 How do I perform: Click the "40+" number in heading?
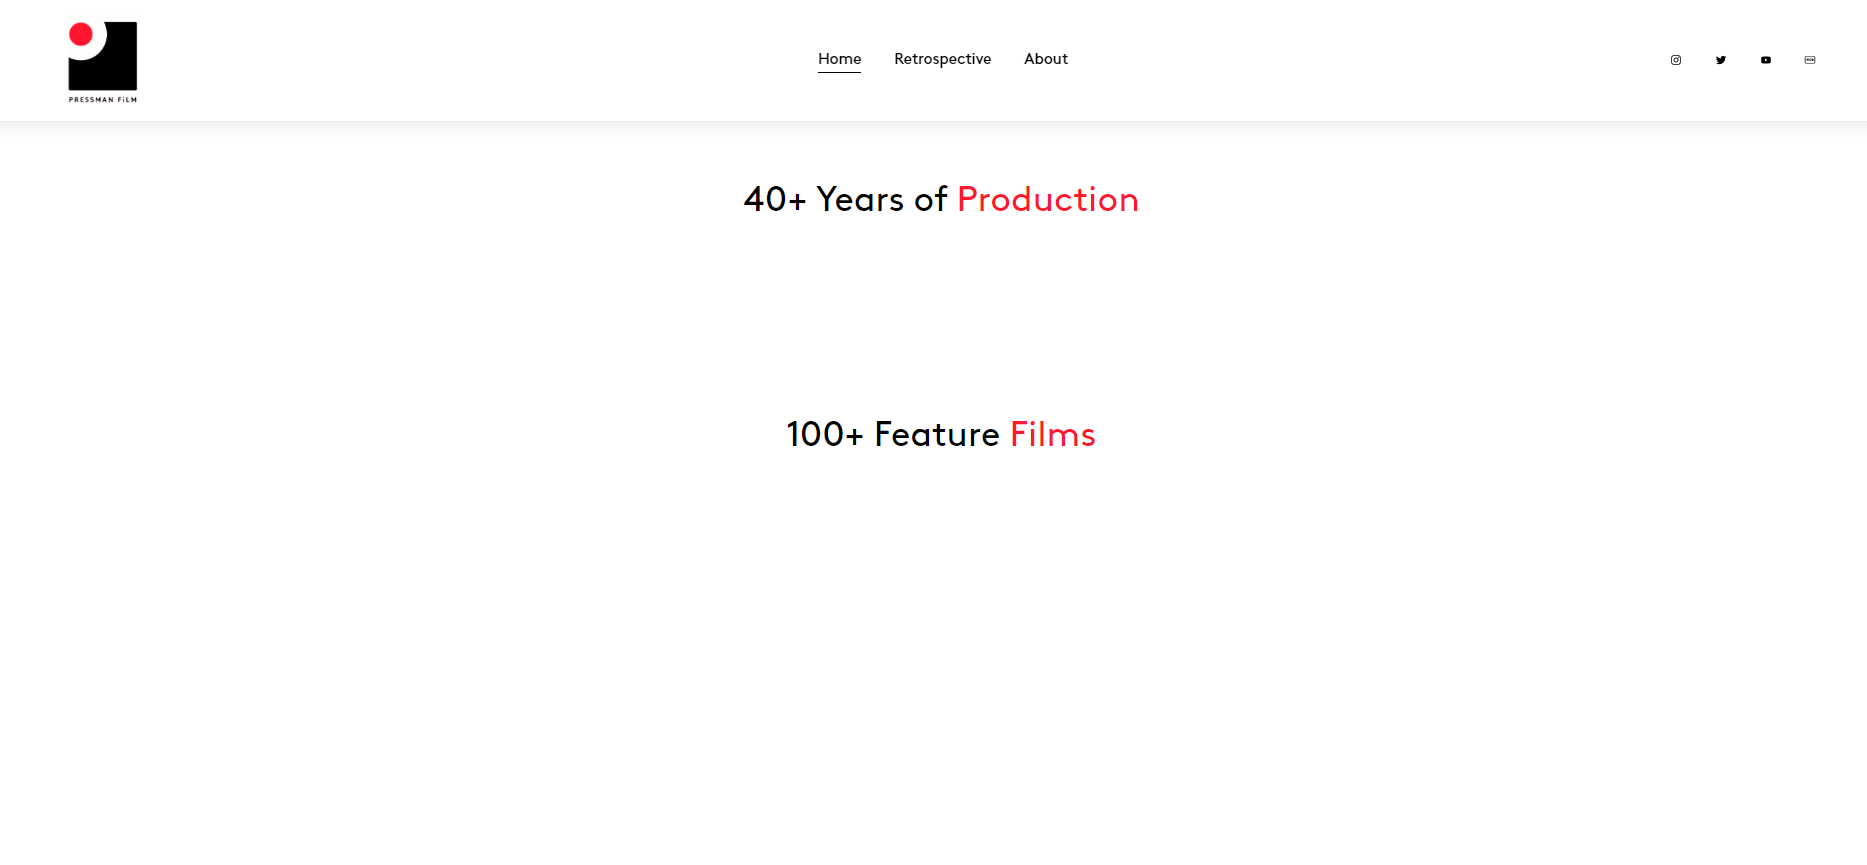click(x=774, y=200)
